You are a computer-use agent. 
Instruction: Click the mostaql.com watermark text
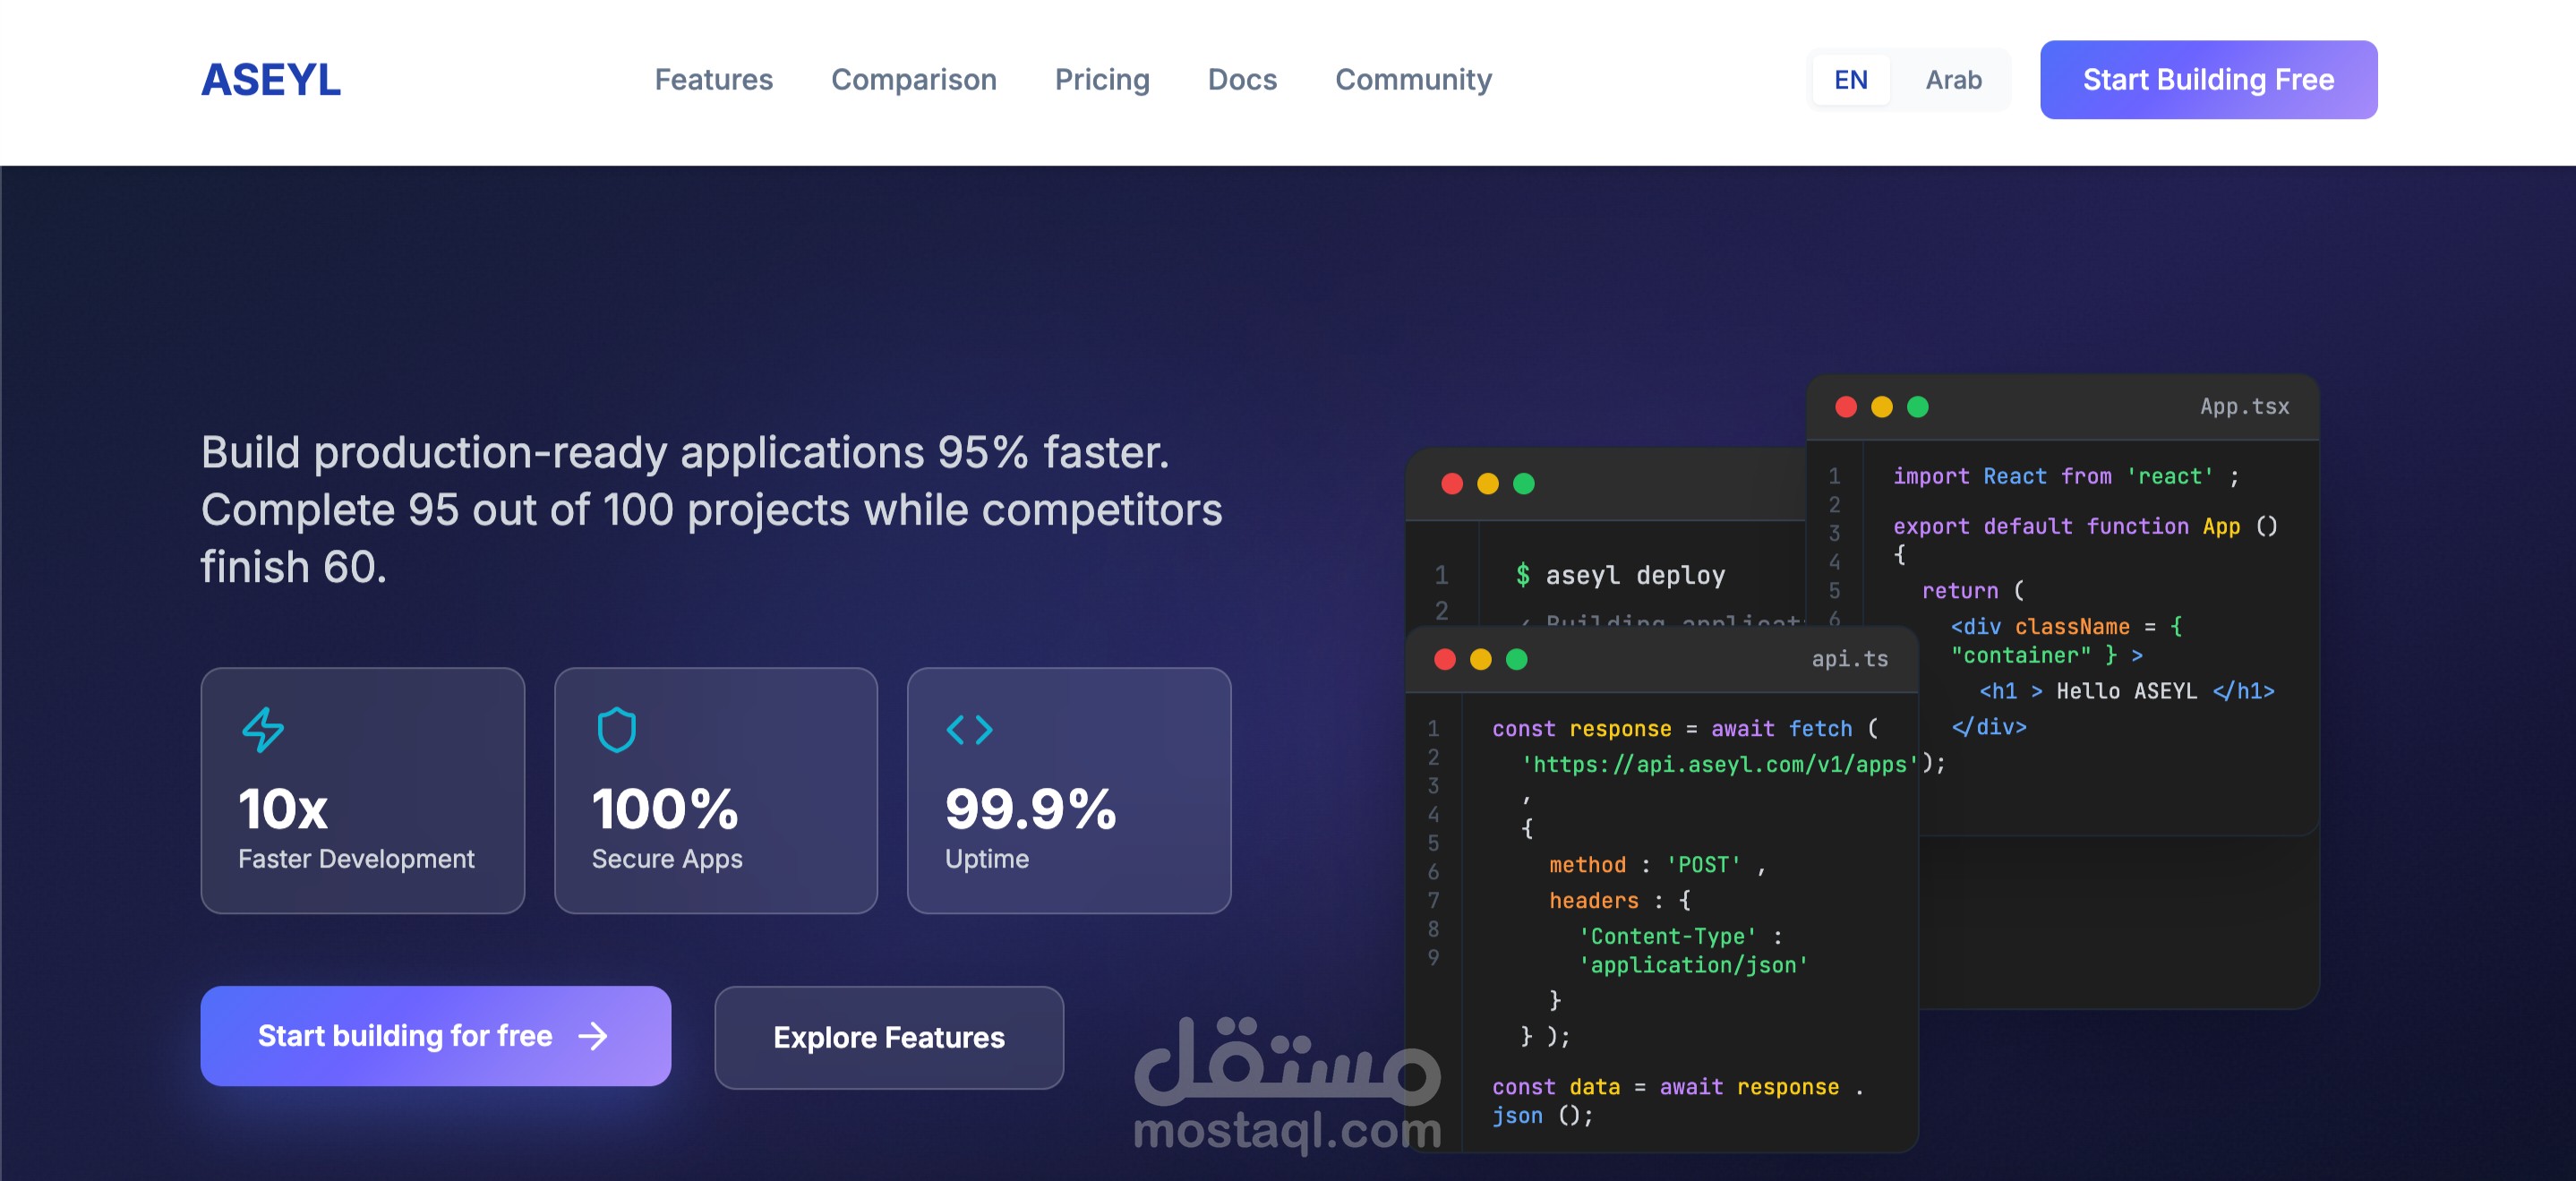(1288, 1133)
